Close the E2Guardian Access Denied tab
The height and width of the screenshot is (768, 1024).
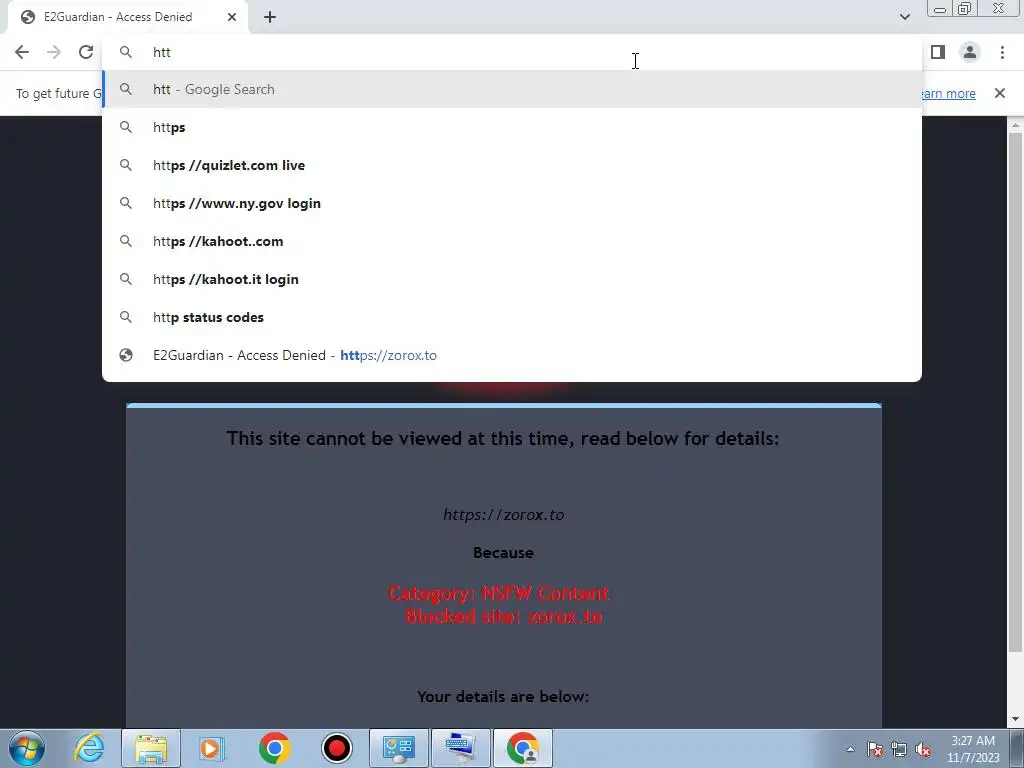pos(232,17)
